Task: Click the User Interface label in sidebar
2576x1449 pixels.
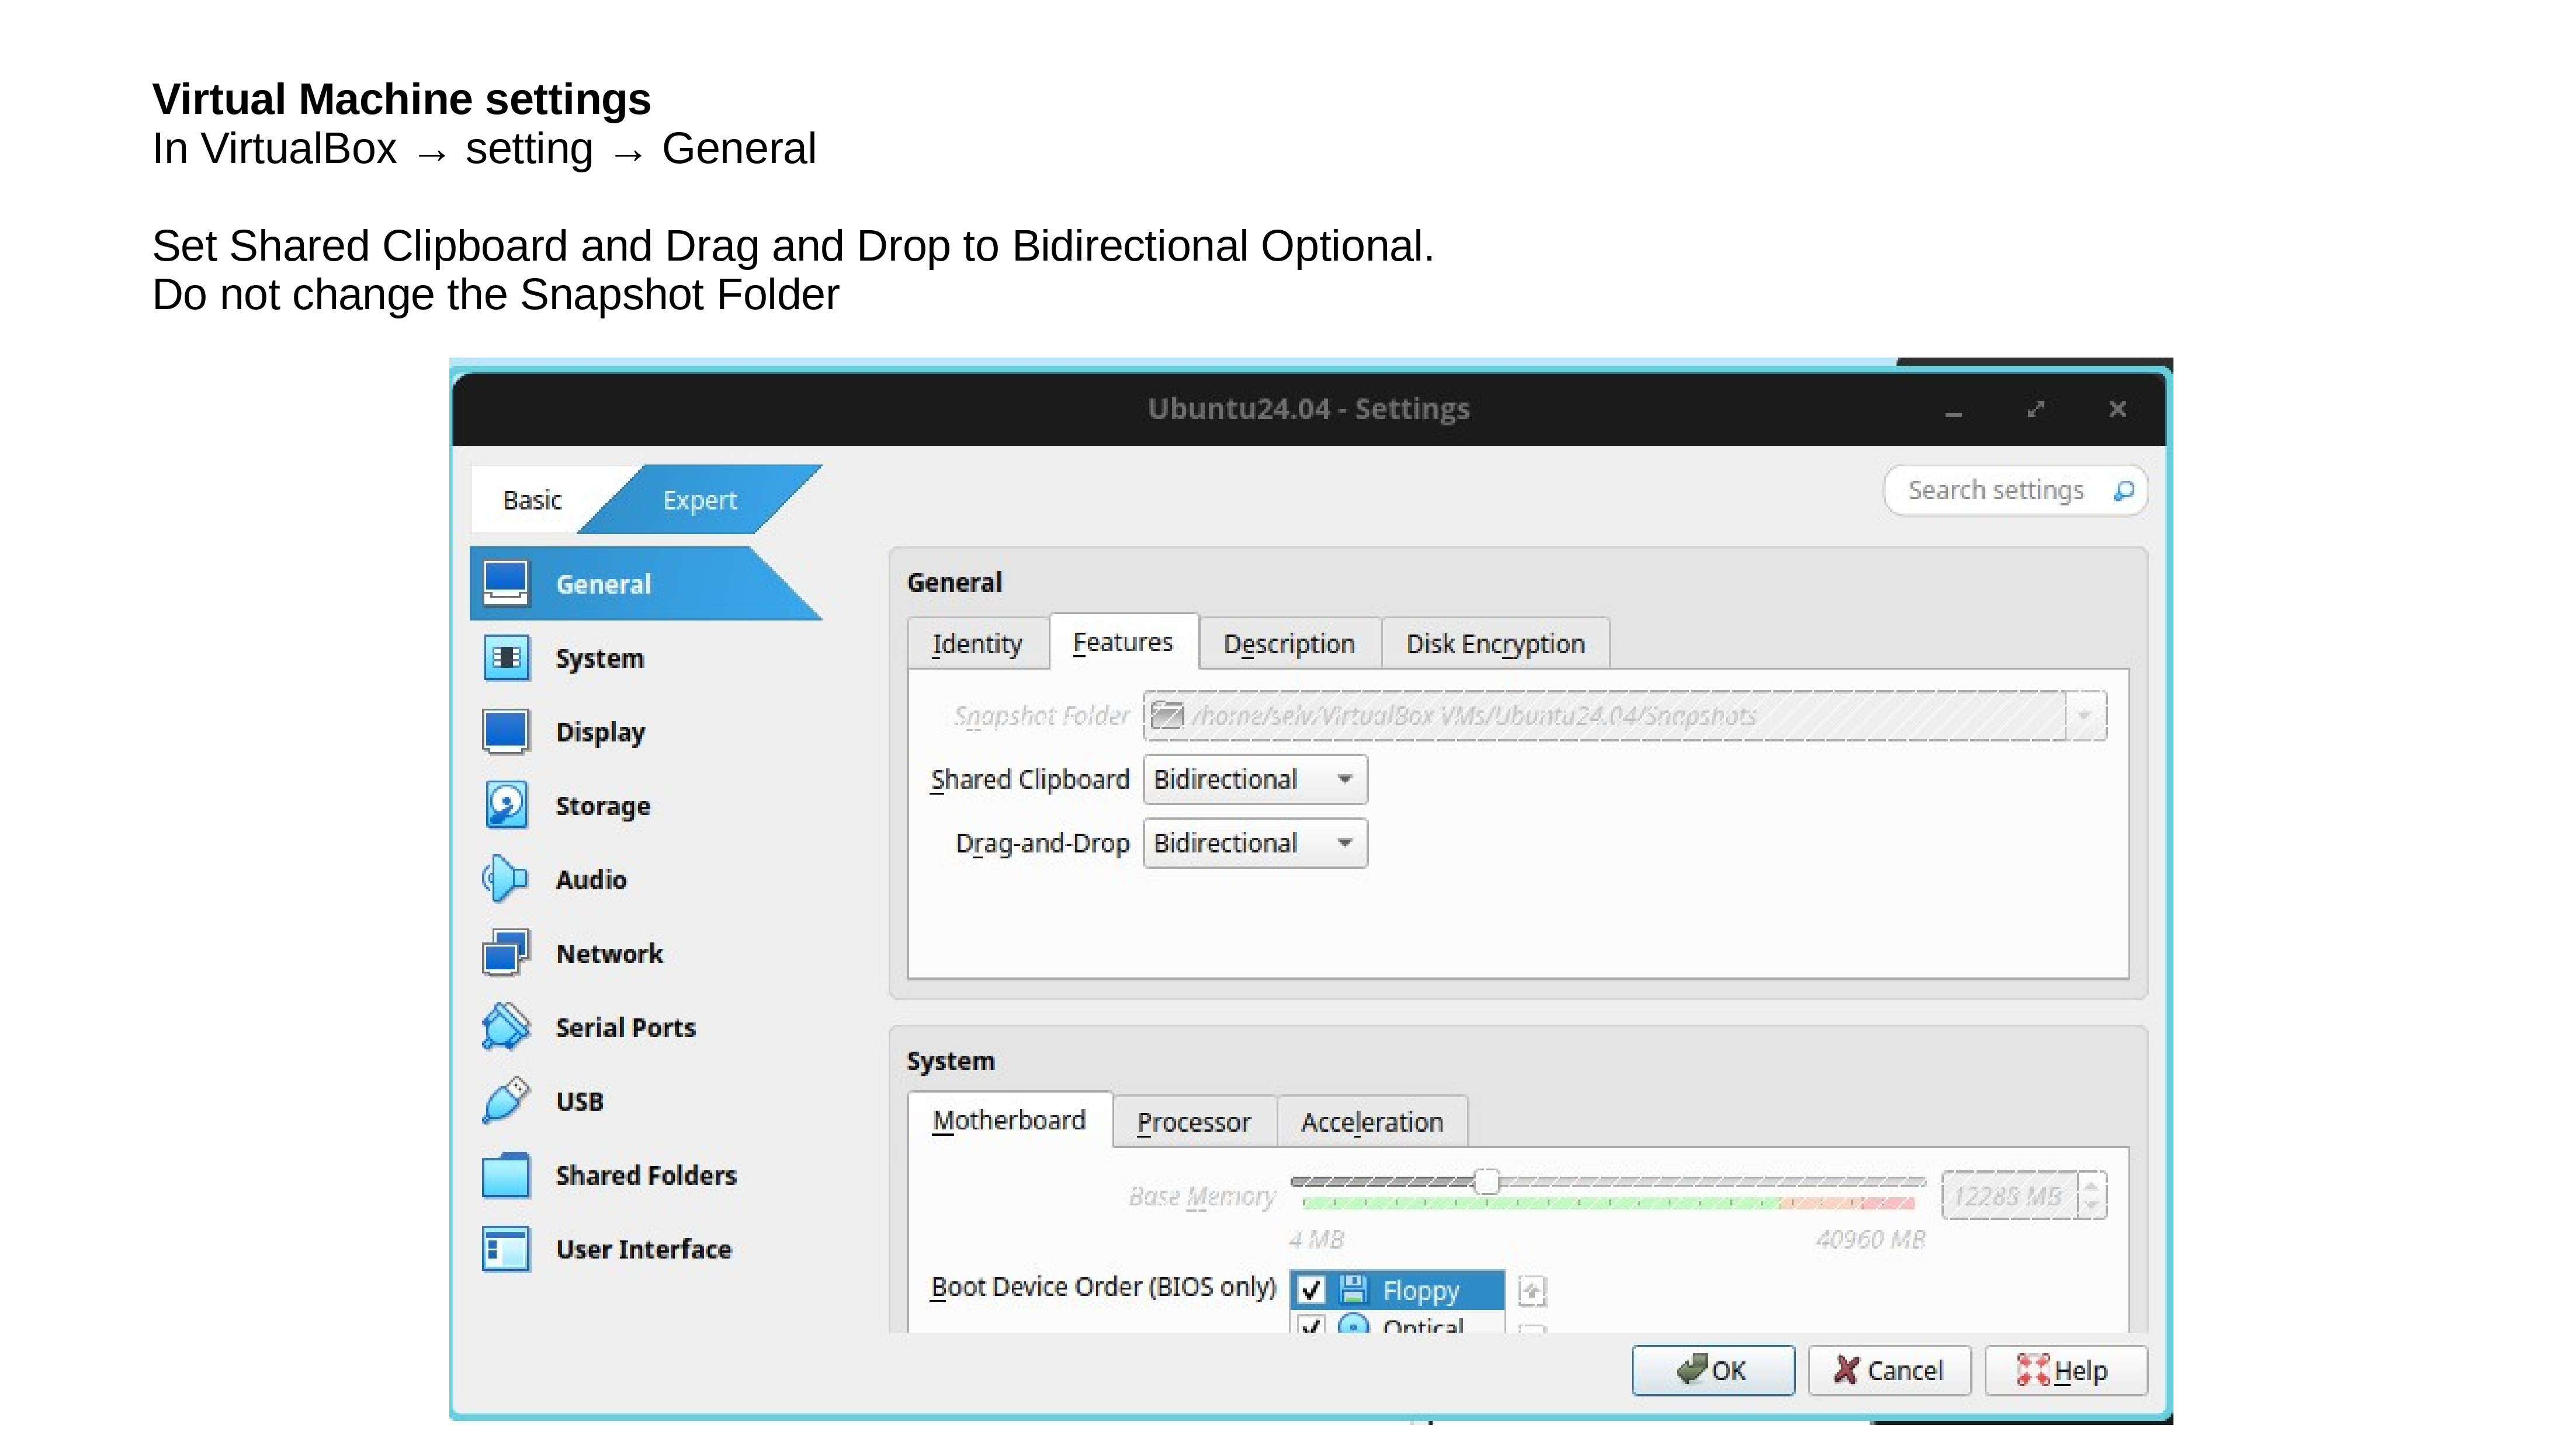Action: click(x=644, y=1249)
